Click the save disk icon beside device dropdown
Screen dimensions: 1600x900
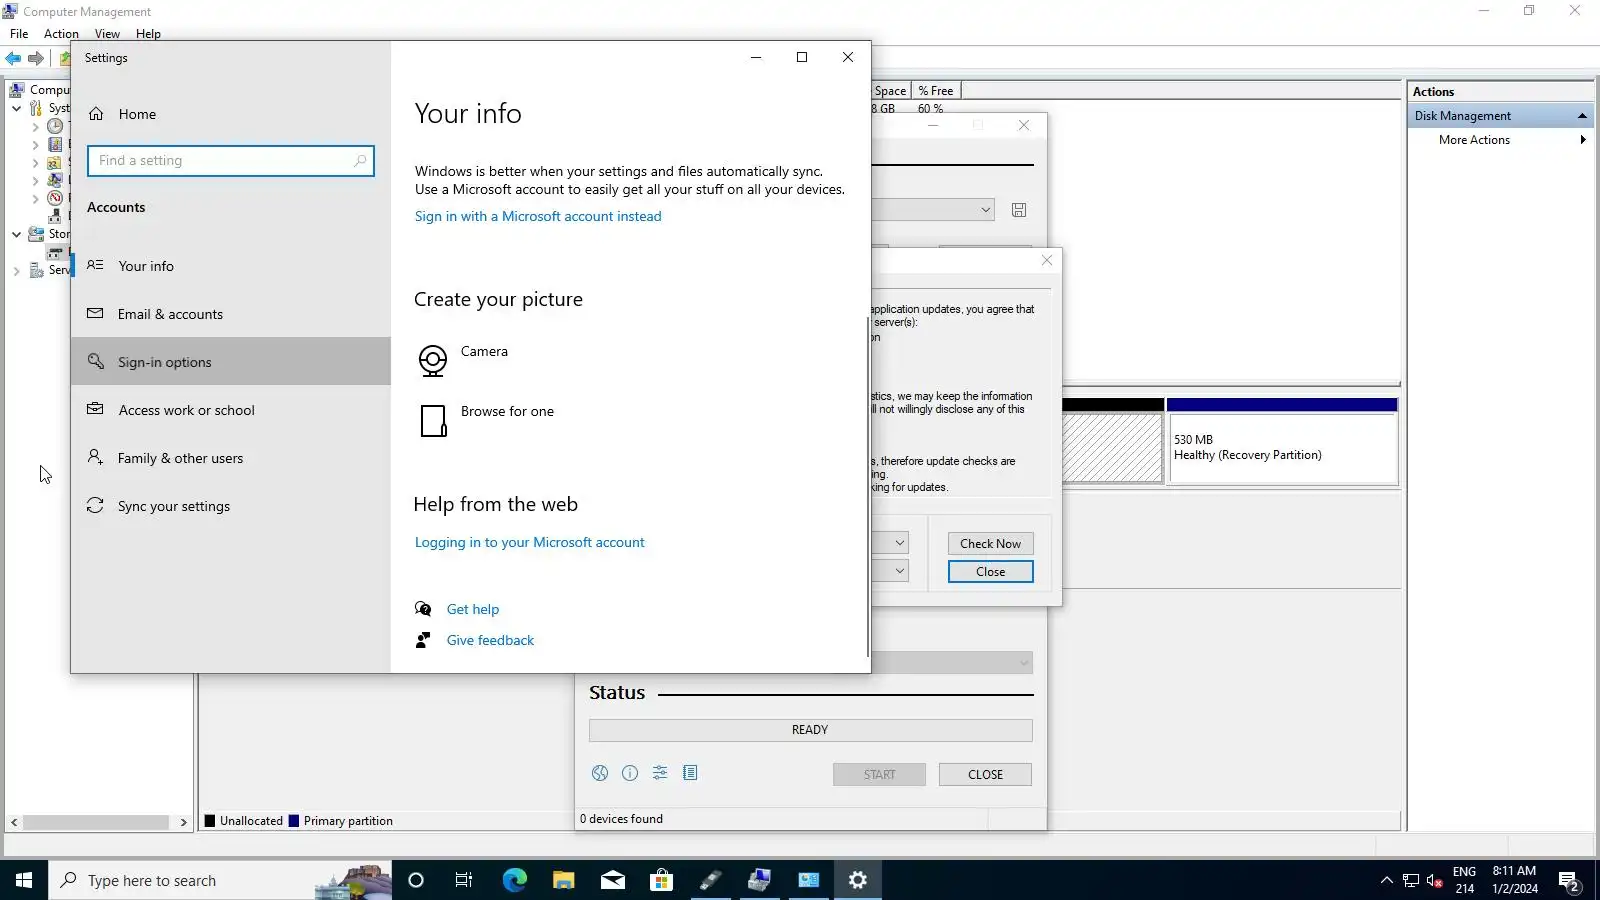tap(1019, 210)
